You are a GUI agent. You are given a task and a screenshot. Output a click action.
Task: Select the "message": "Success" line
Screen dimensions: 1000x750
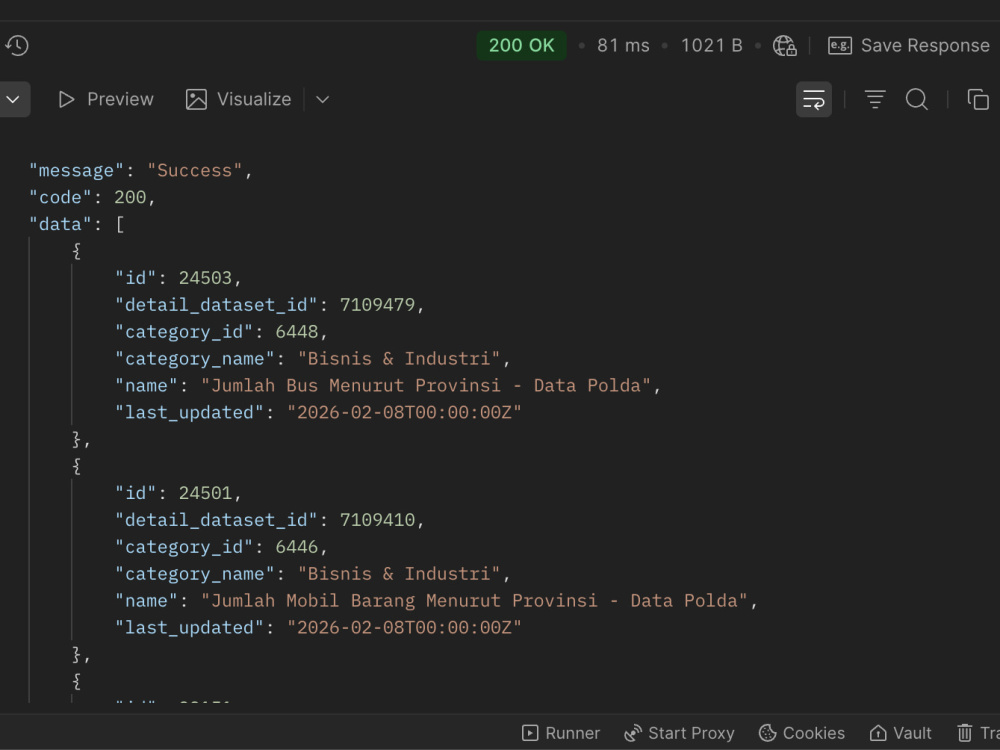[141, 170]
